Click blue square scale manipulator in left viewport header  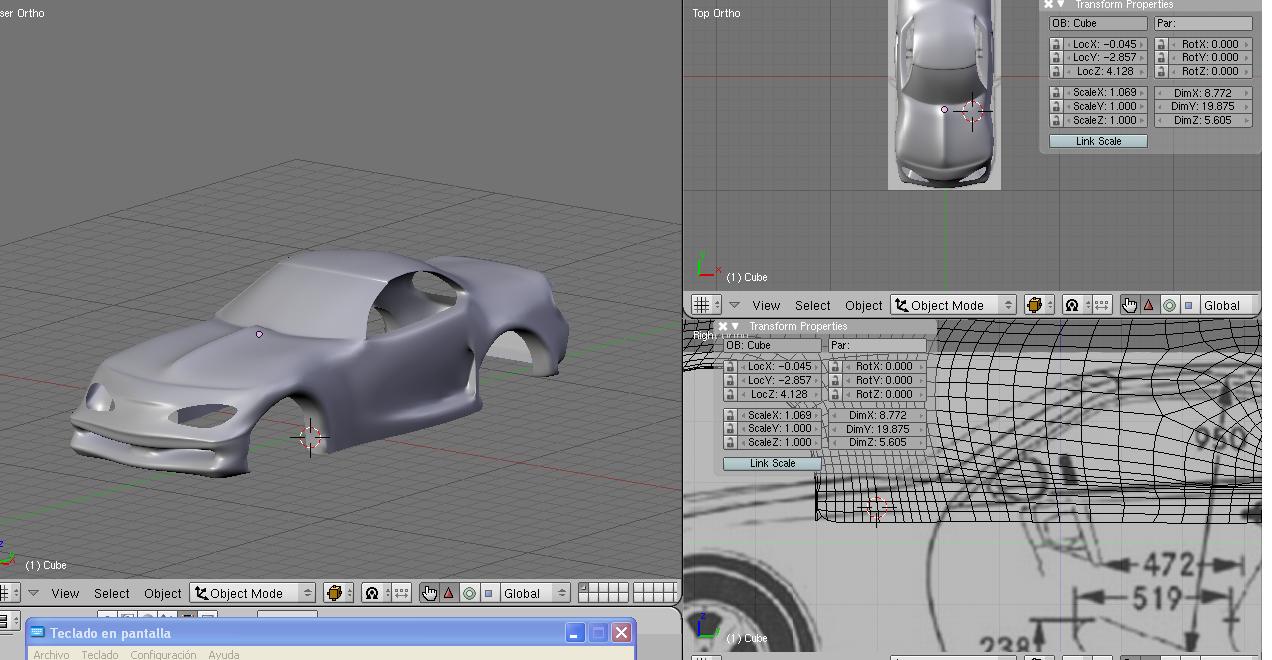pos(488,593)
